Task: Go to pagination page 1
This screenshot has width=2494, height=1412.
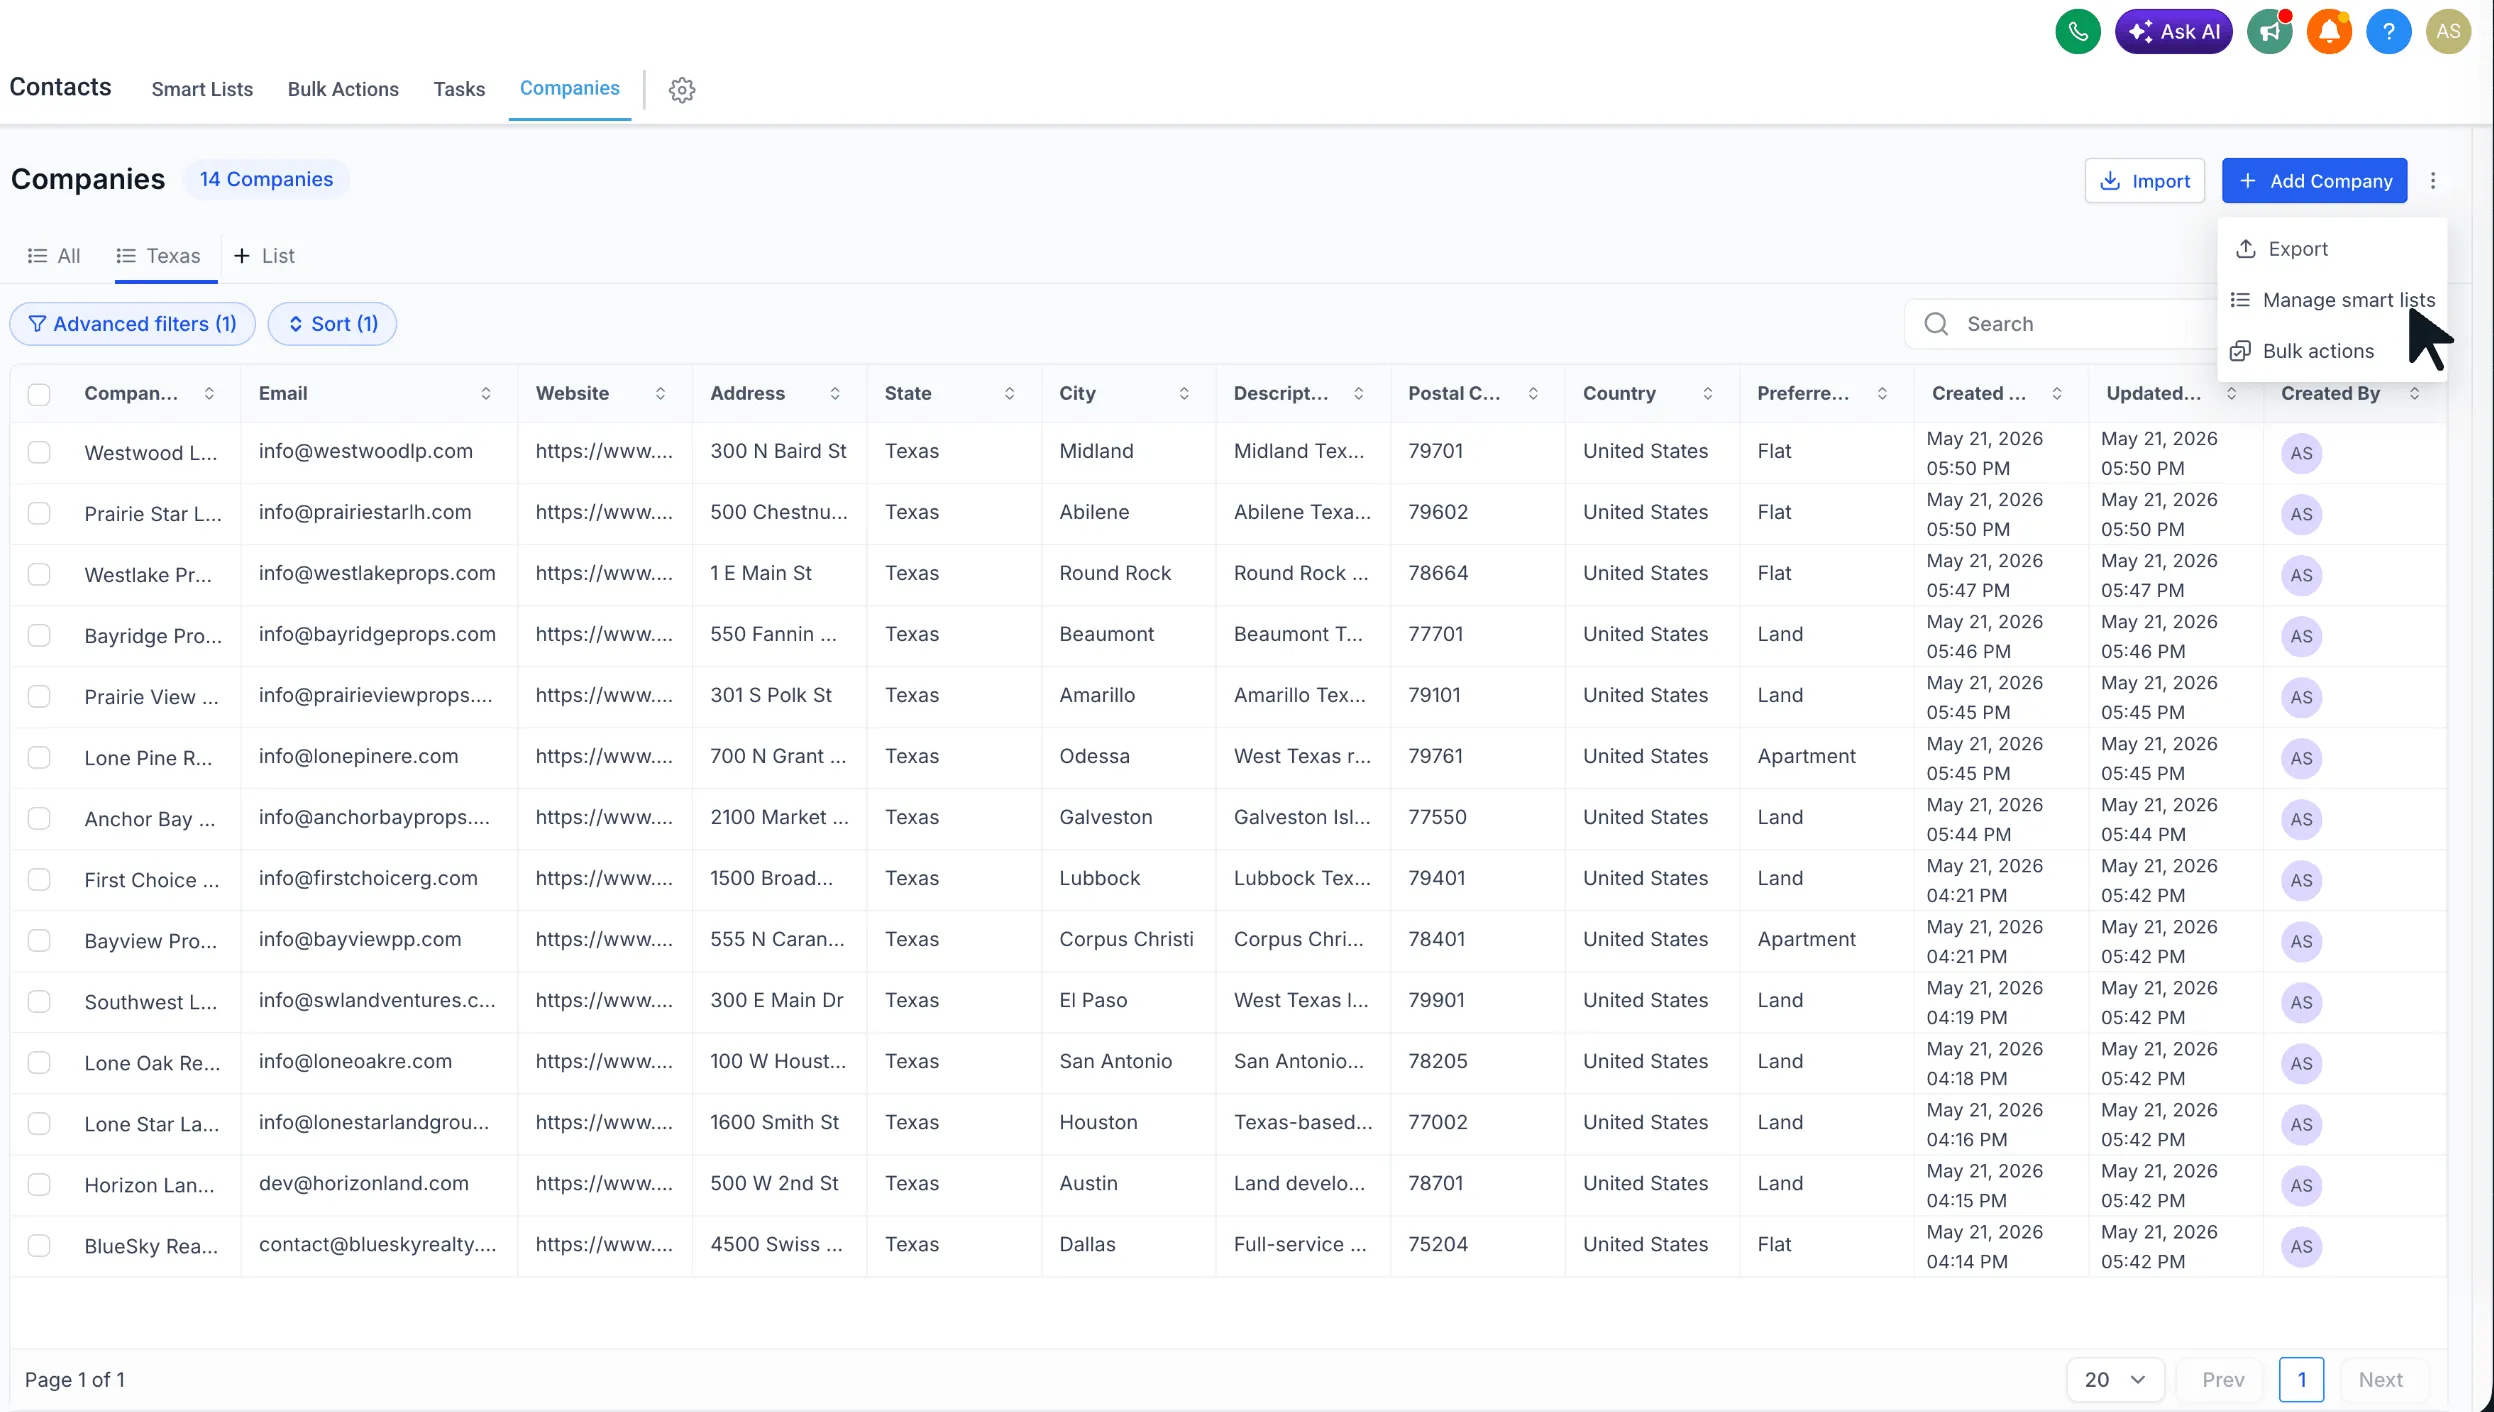Action: click(2301, 1380)
